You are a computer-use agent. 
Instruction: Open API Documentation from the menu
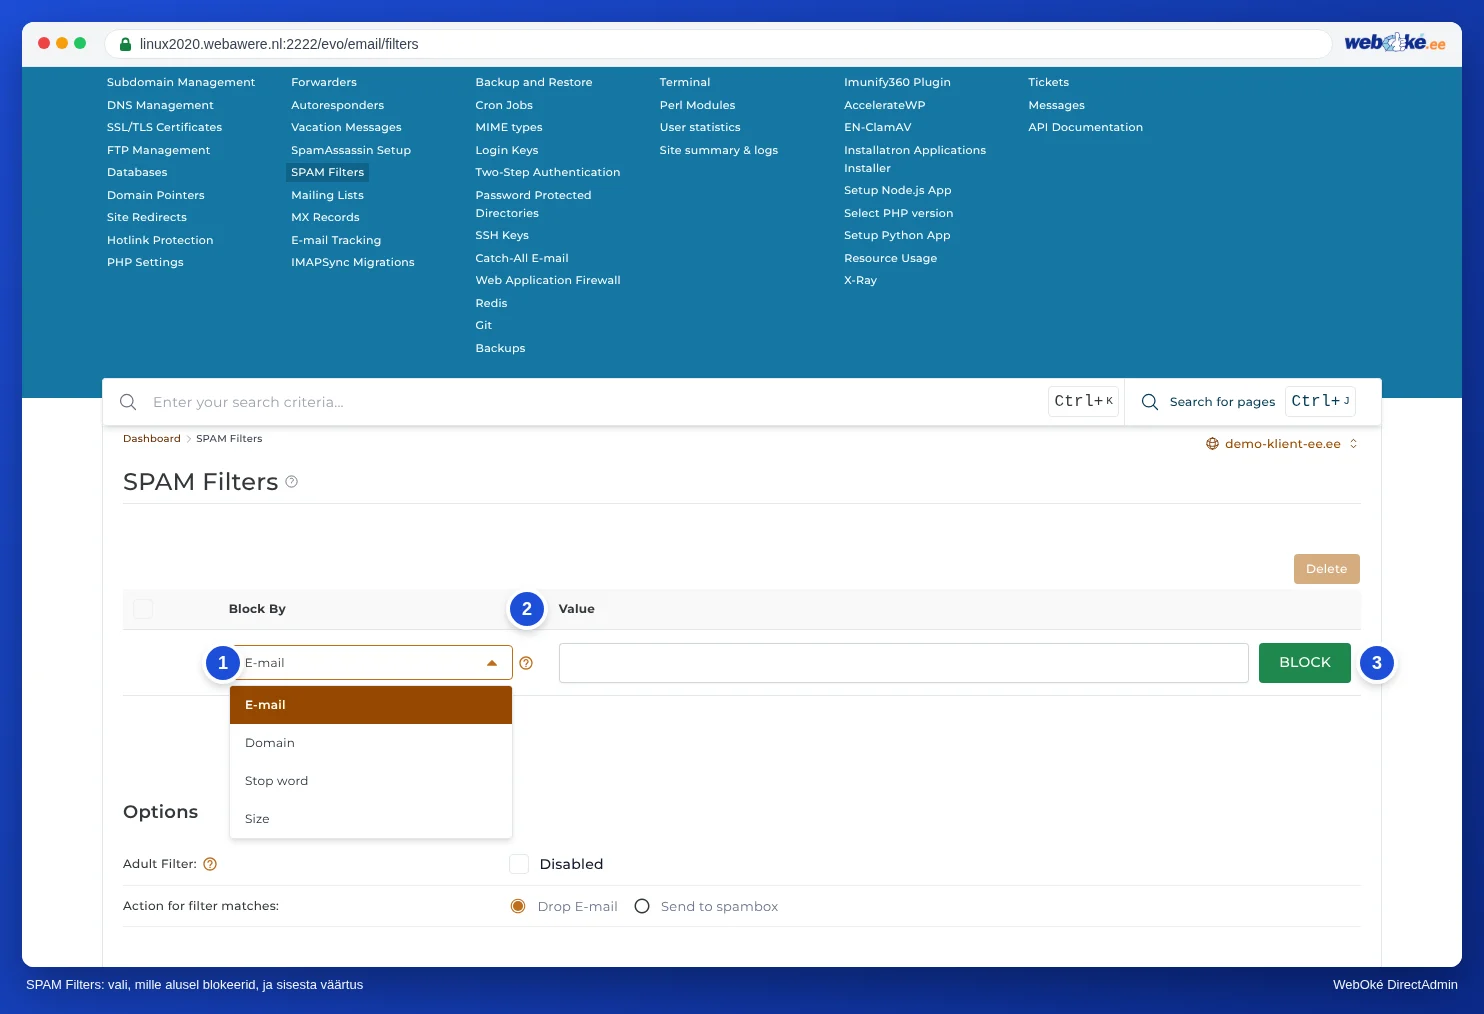[x=1085, y=127]
